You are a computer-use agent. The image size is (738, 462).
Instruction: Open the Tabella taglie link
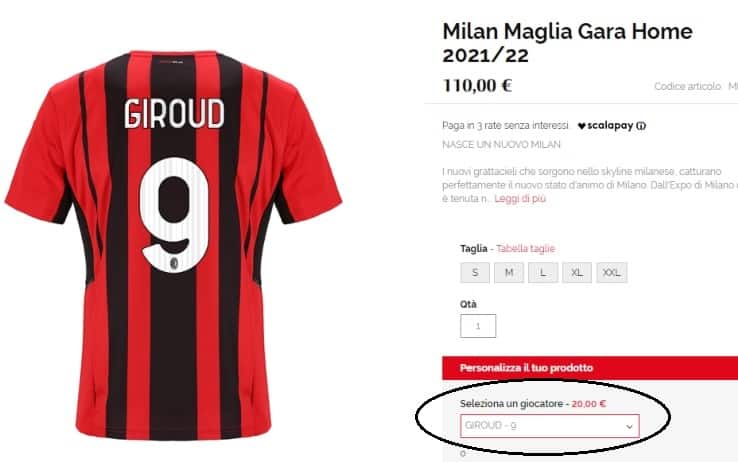526,248
